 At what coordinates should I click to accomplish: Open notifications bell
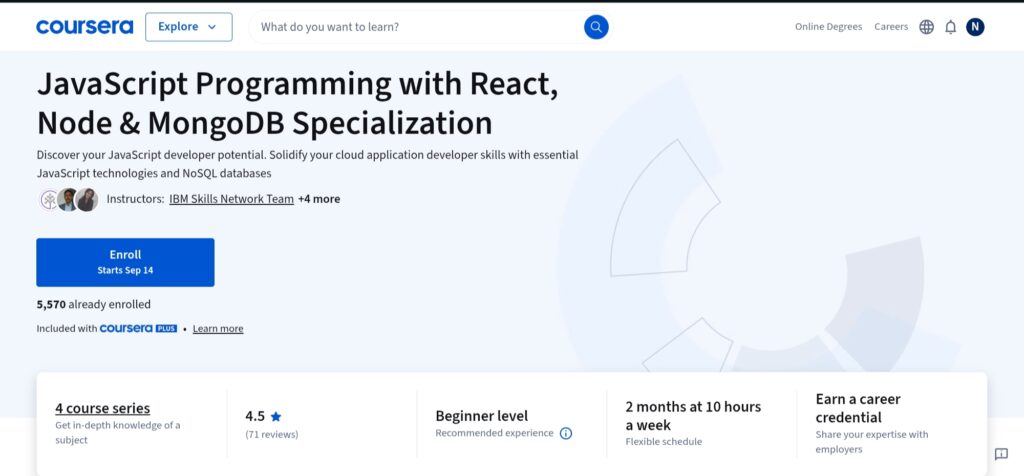point(951,27)
